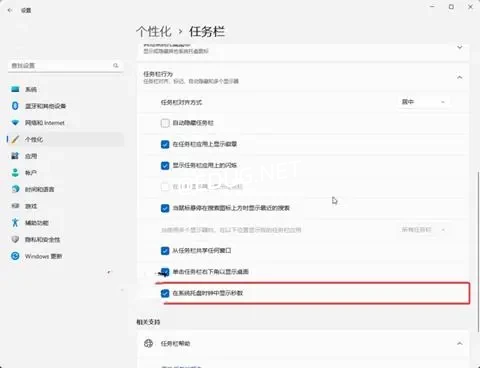Click the 任务栏对齐方式 label
The height and width of the screenshot is (368, 480).
(x=181, y=102)
